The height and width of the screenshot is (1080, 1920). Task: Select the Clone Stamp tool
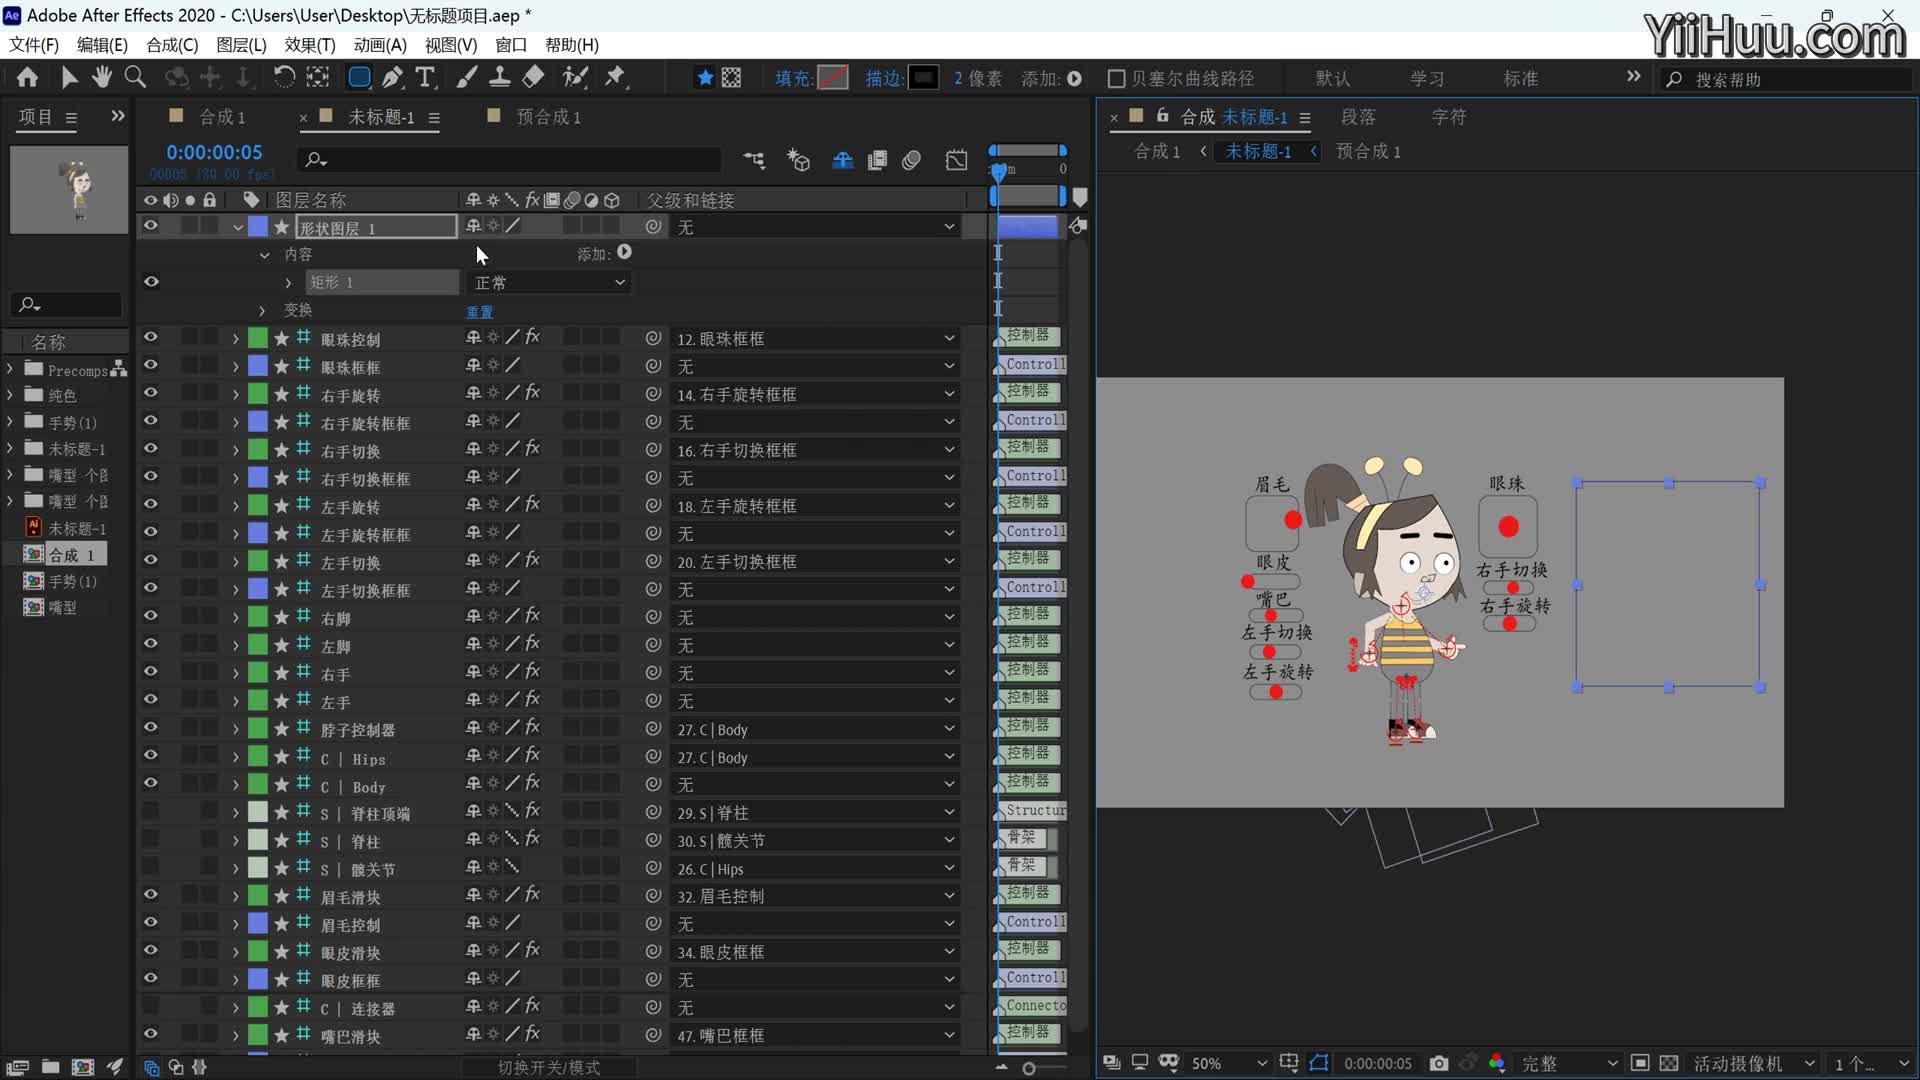click(500, 77)
